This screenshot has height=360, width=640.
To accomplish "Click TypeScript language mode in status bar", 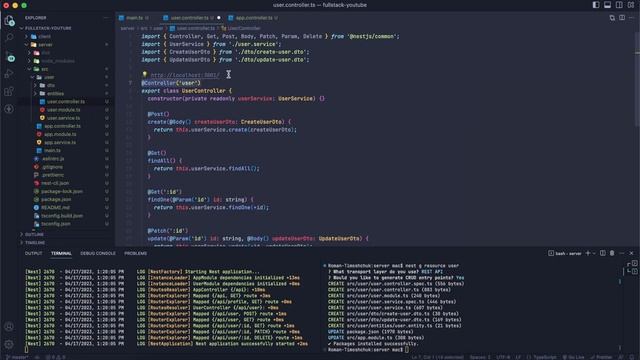I will tap(544, 357).
